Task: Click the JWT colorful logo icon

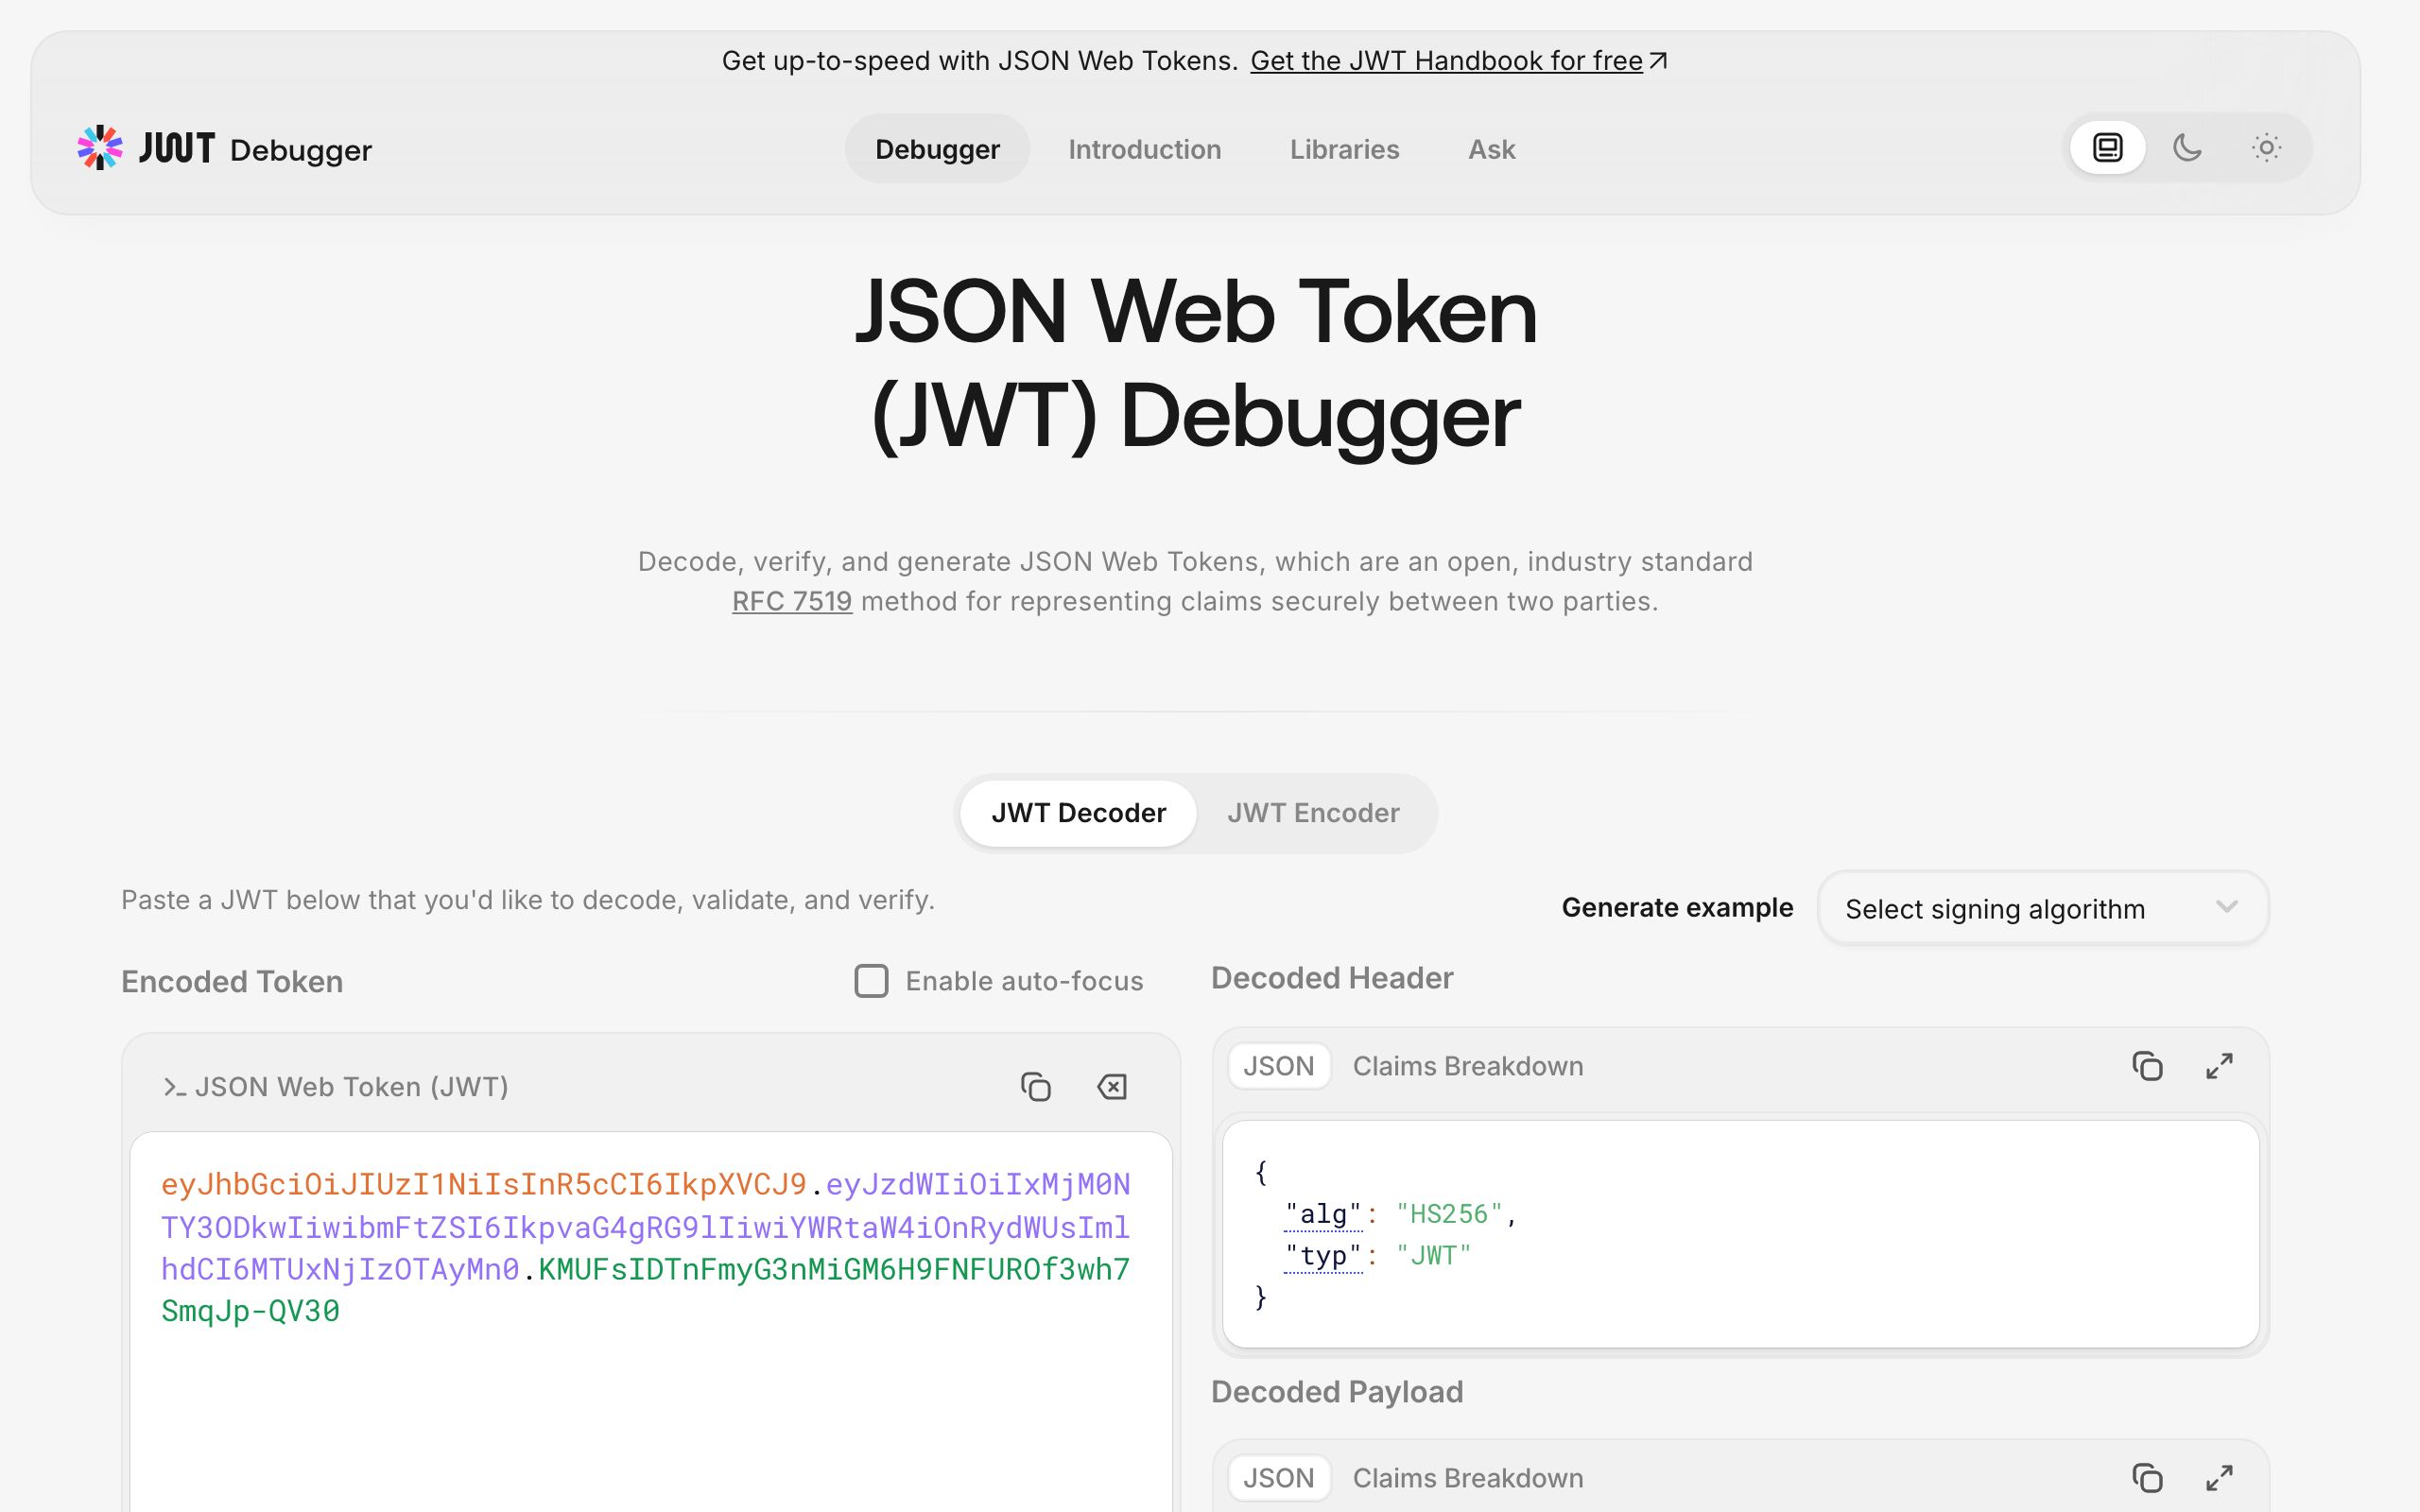Action: (x=100, y=148)
